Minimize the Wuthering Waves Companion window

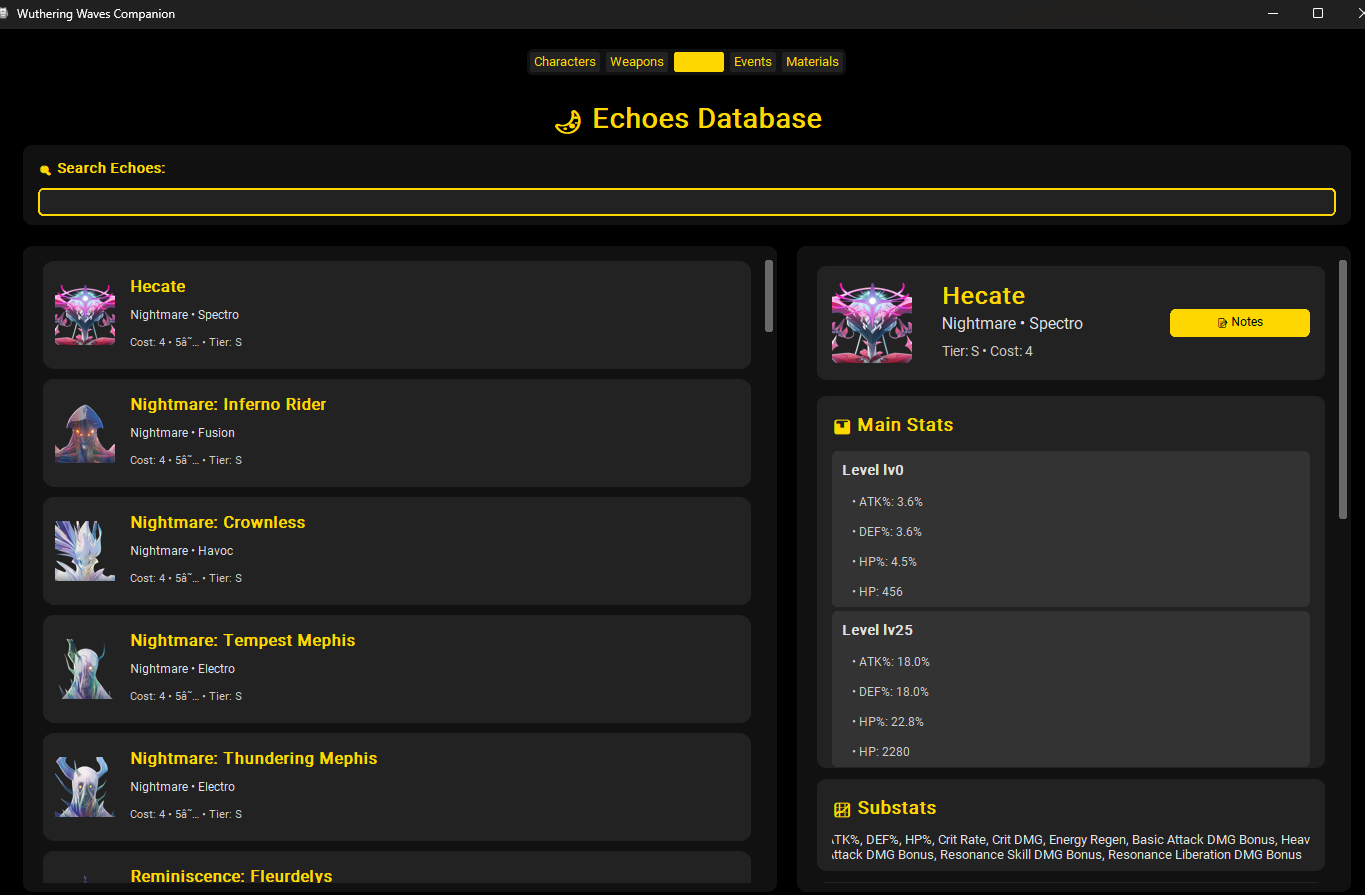(x=1273, y=13)
